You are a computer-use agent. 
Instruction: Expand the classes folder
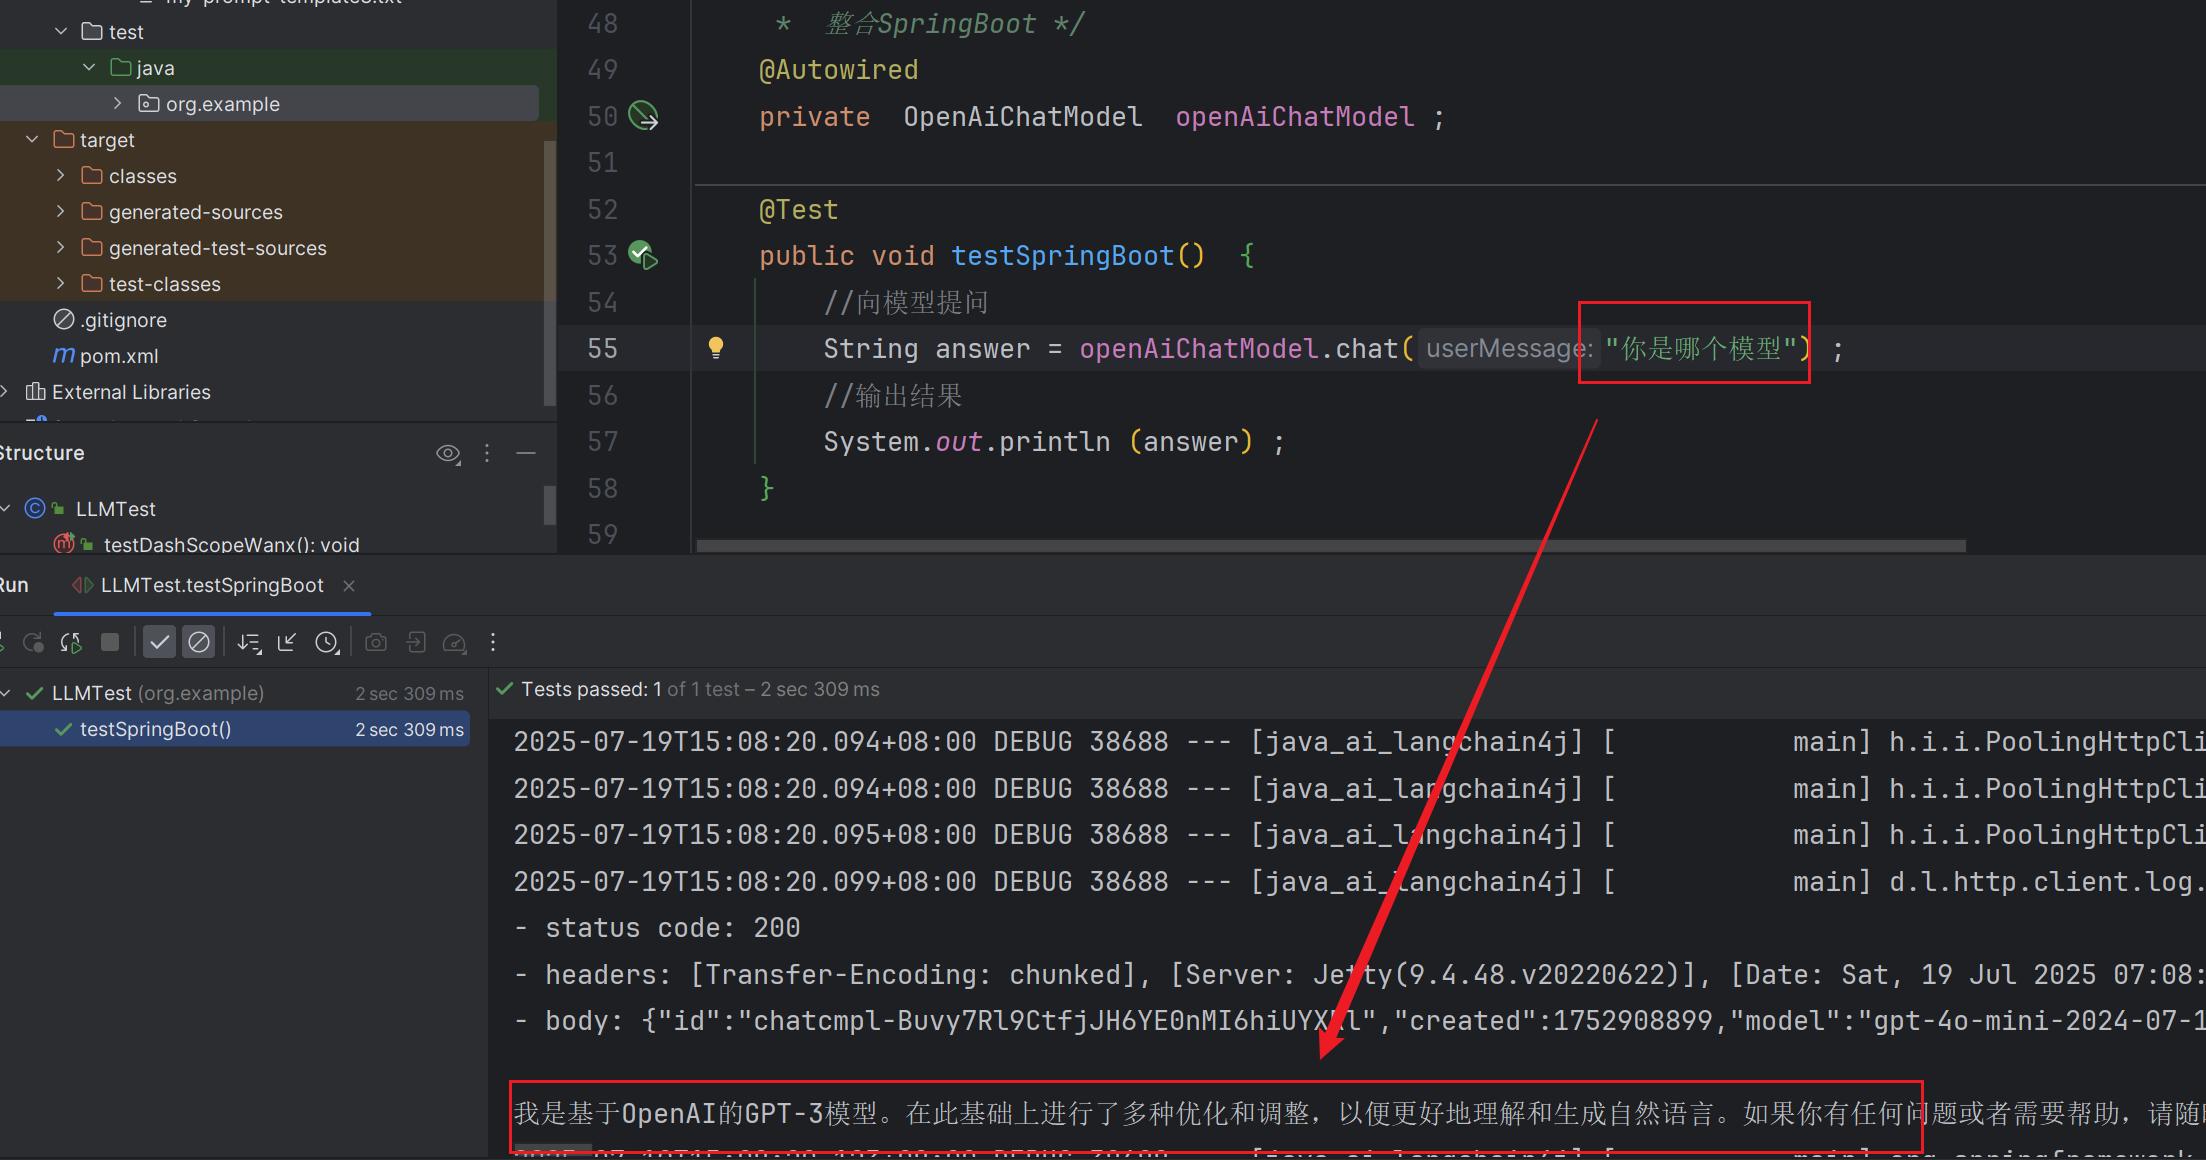coord(60,176)
